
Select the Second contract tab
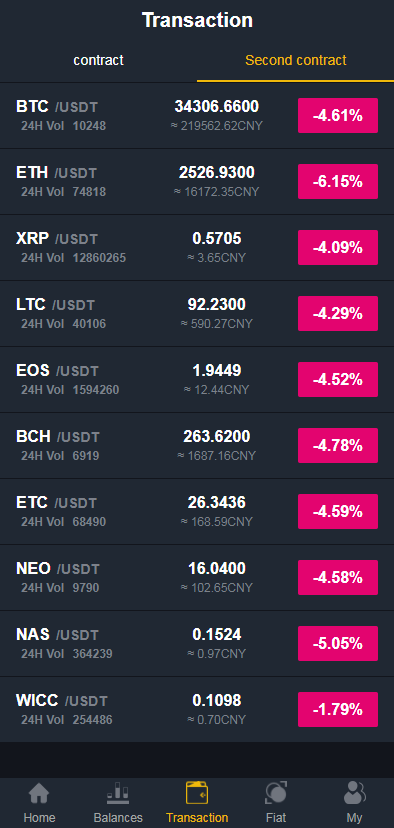point(296,60)
